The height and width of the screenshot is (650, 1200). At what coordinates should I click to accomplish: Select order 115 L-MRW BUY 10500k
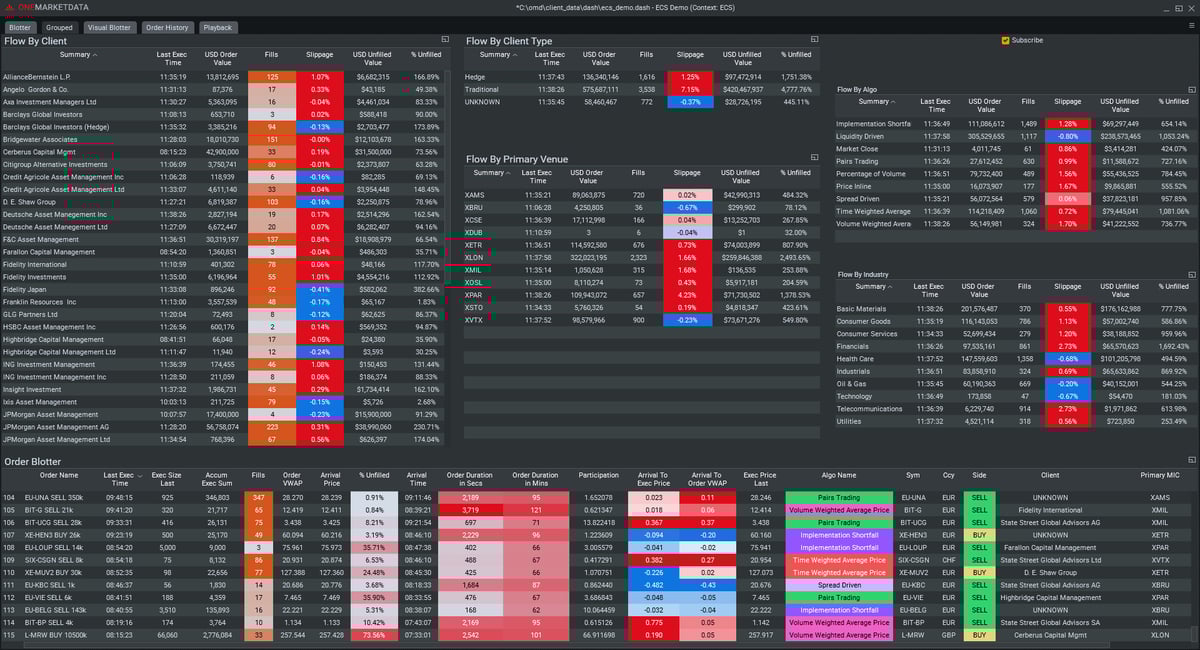[x=599, y=634]
